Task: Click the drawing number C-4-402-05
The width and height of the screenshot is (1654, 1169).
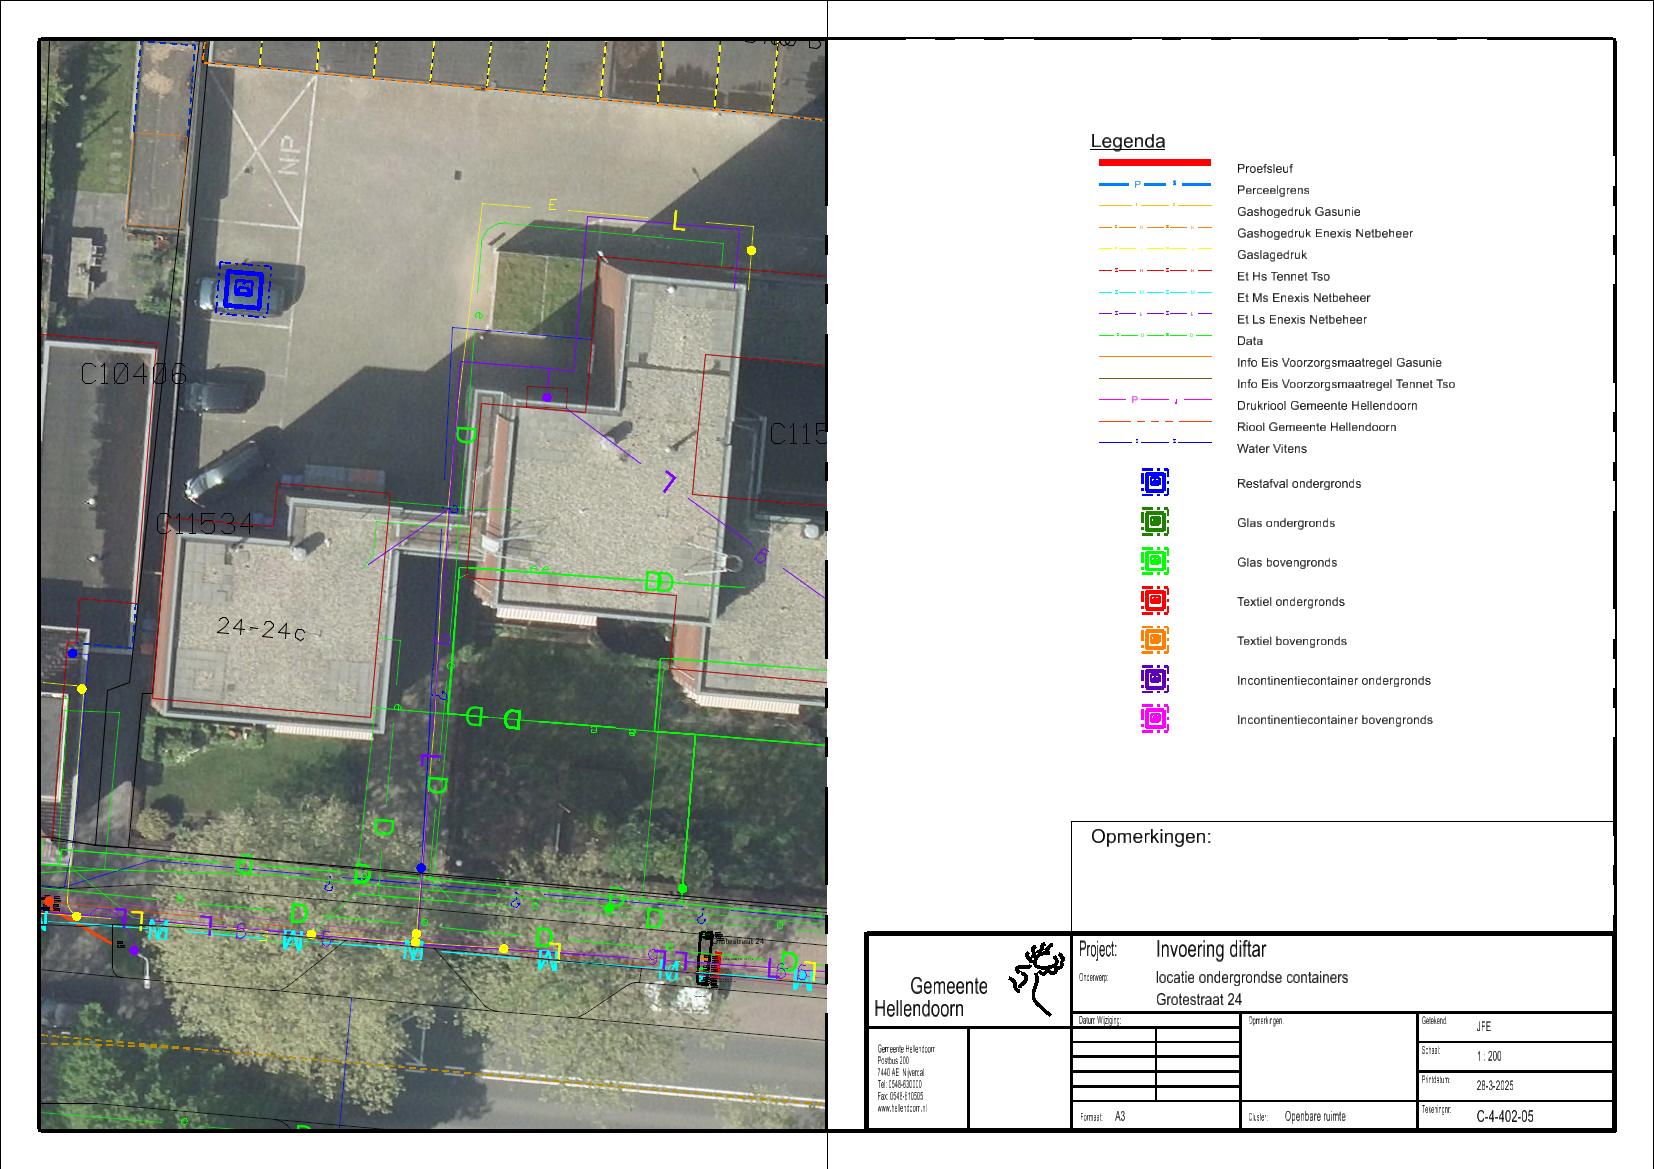Action: coord(1504,1117)
